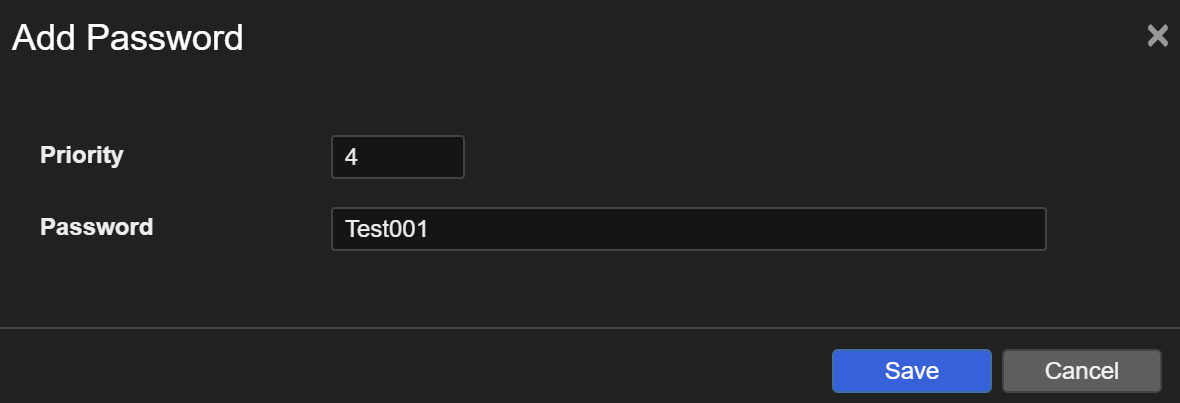Viewport: 1180px width, 403px height.
Task: Select the Priority number box
Action: [x=397, y=157]
